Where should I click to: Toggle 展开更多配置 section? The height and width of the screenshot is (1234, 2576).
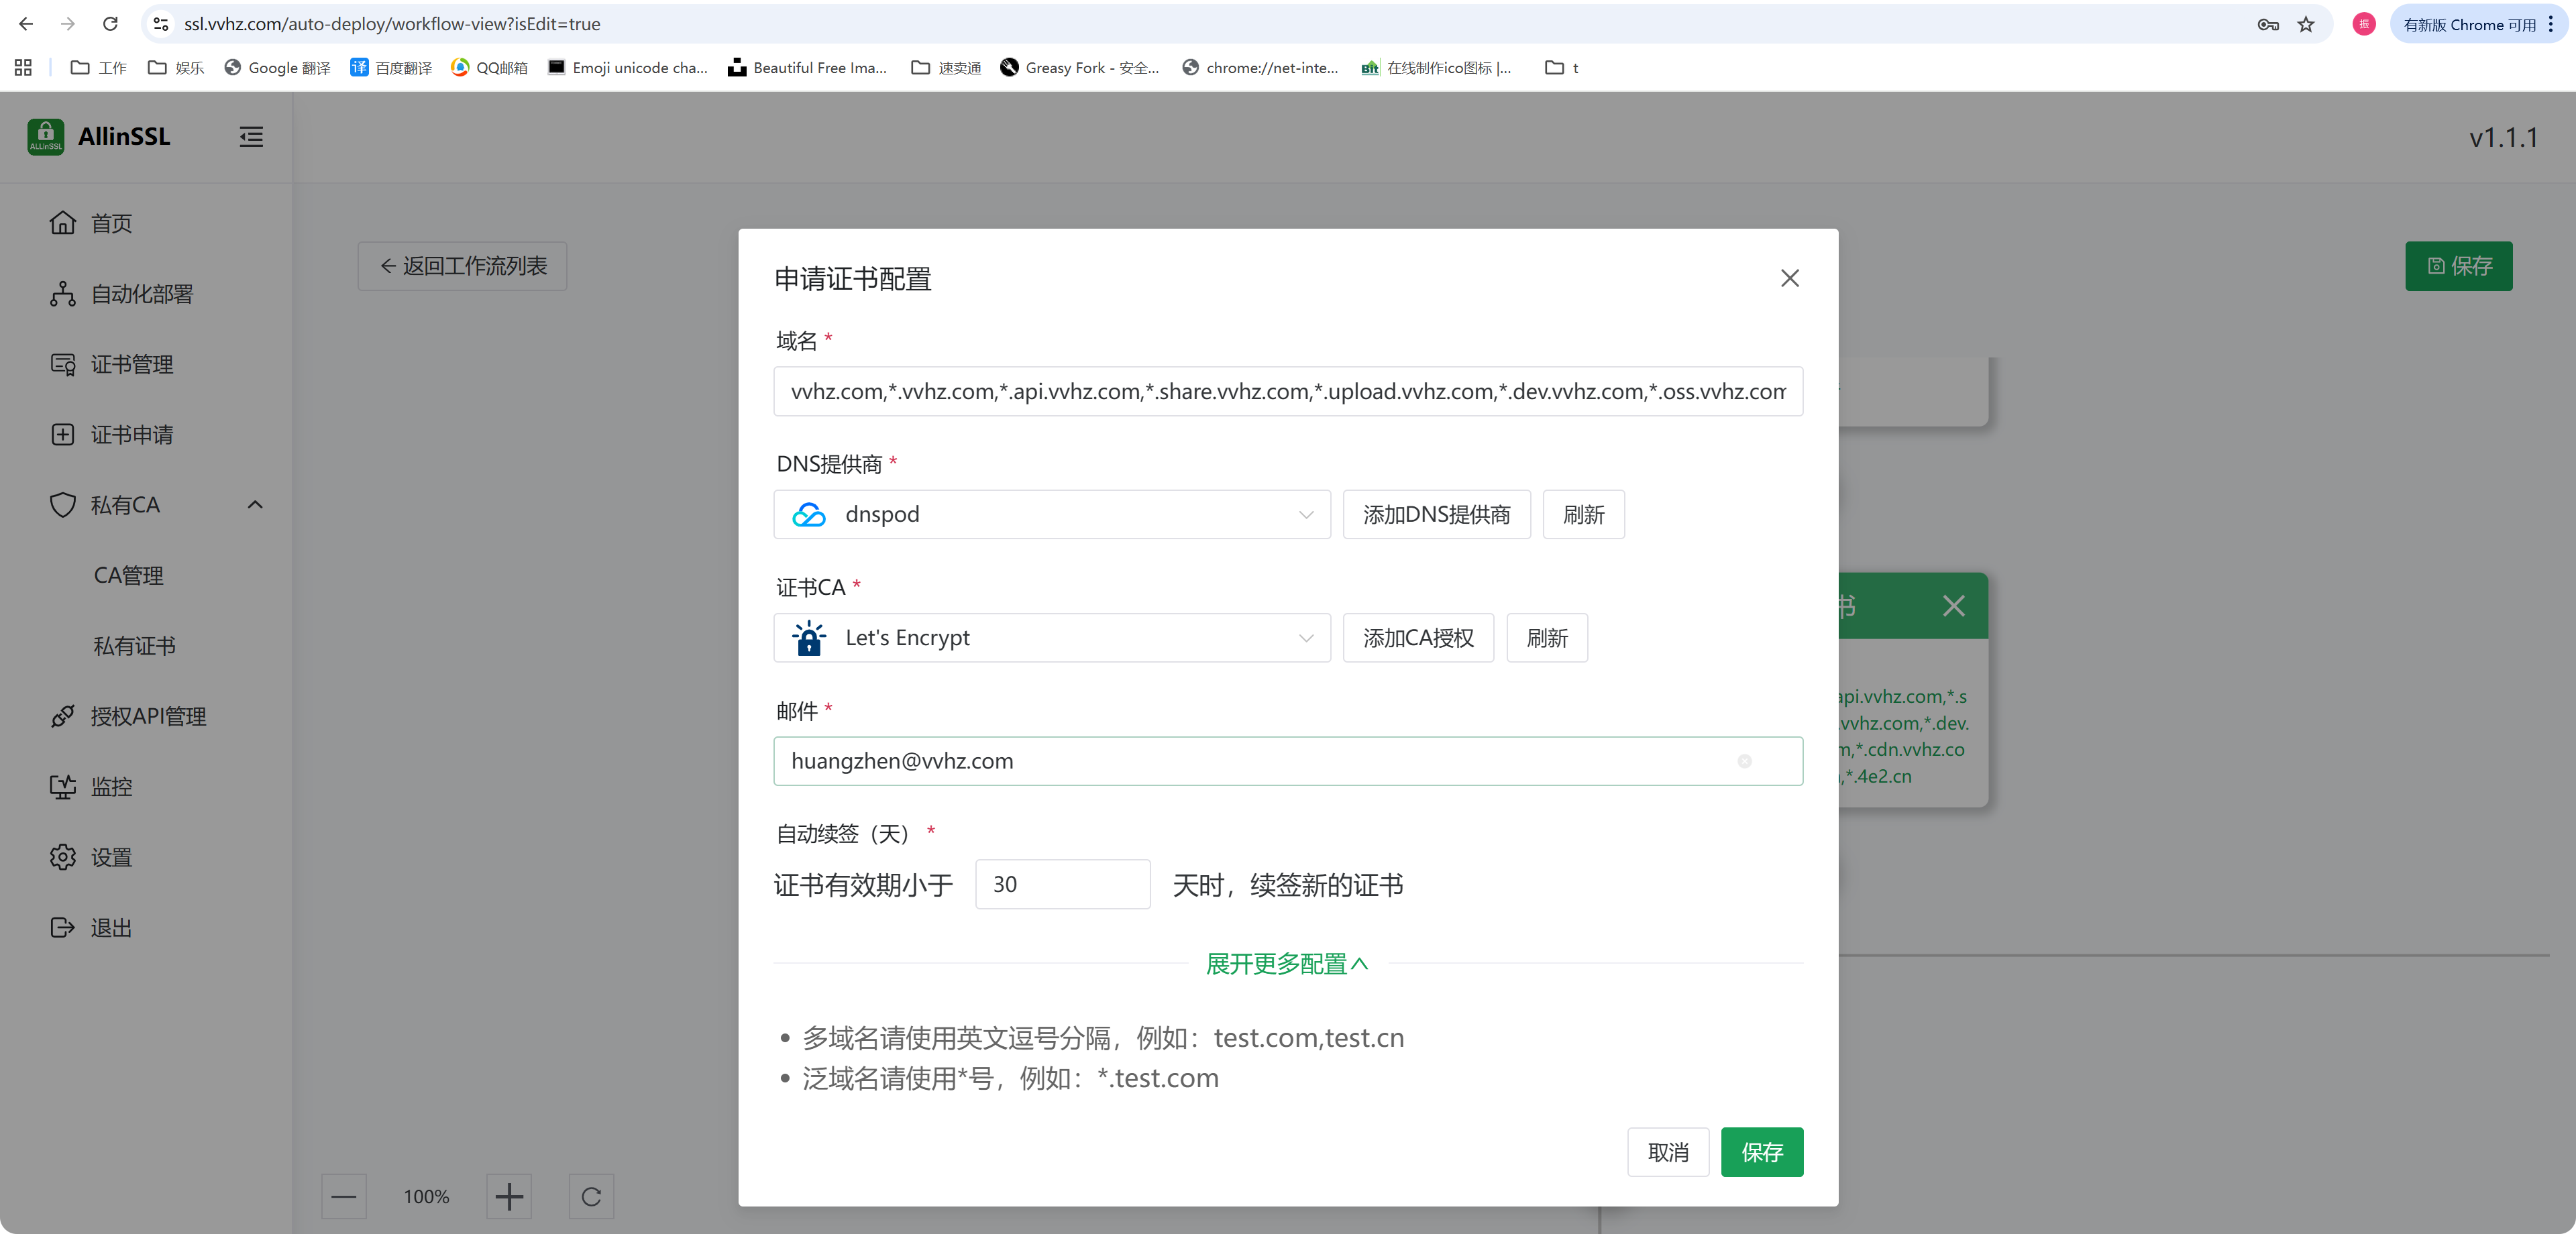(1287, 964)
